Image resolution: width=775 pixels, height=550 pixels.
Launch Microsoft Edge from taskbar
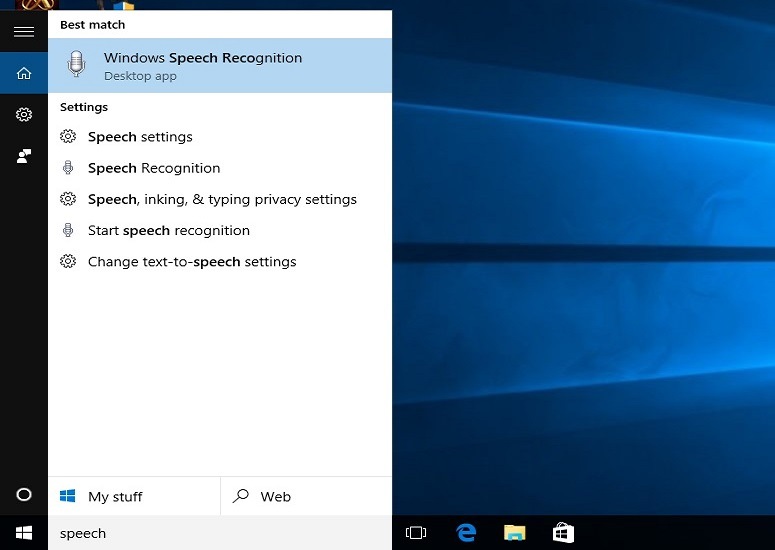click(466, 533)
